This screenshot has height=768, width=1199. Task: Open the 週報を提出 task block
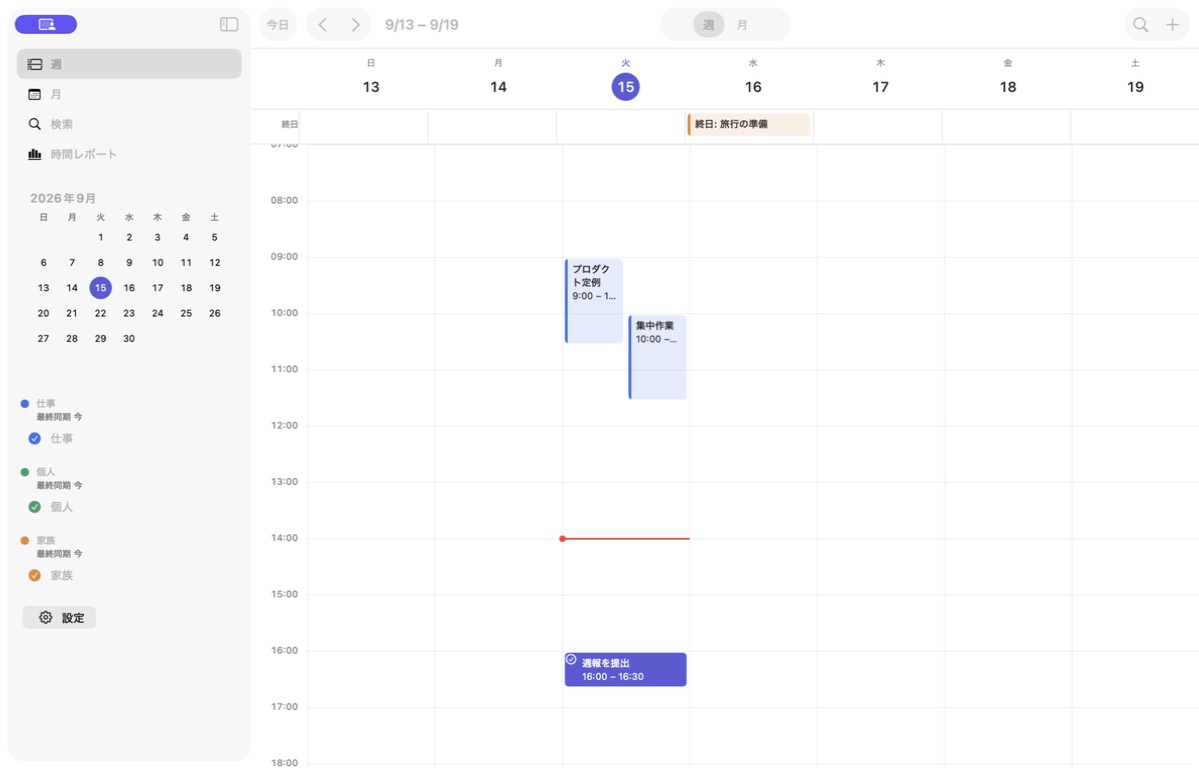tap(625, 669)
